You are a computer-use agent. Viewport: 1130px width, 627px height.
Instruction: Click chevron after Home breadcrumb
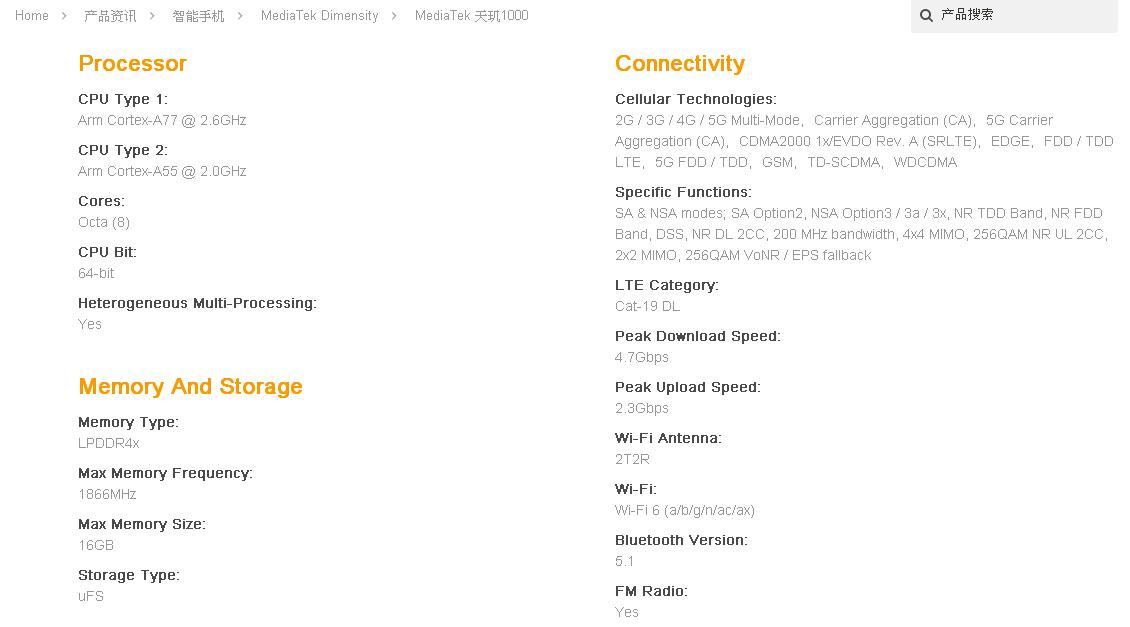(x=64, y=15)
